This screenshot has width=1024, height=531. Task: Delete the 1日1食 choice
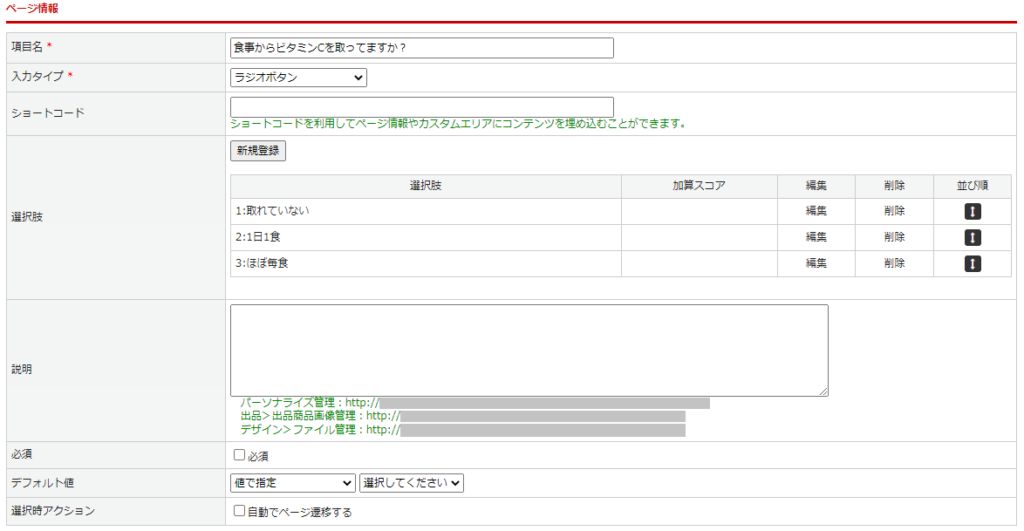click(x=894, y=237)
